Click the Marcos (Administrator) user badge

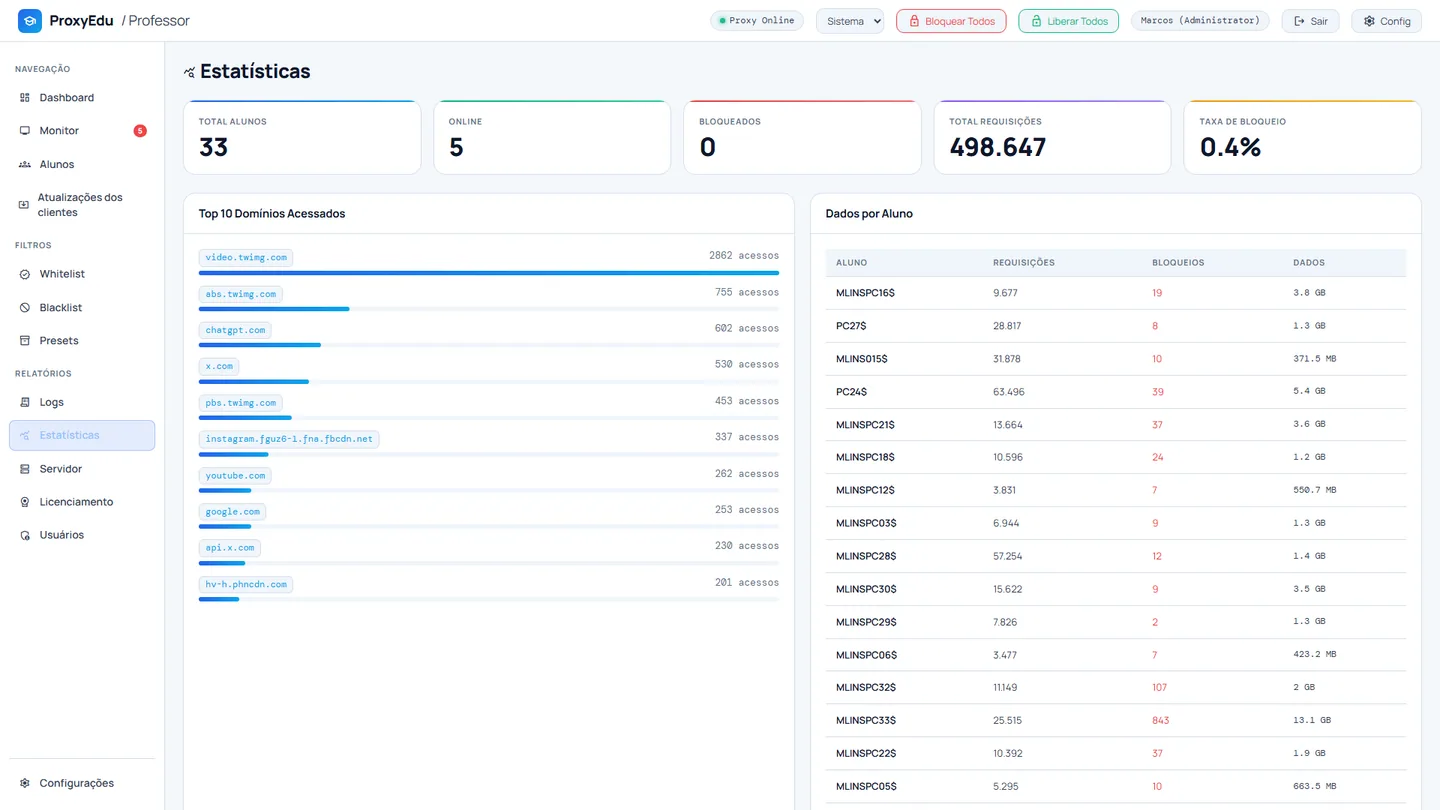coord(1200,21)
